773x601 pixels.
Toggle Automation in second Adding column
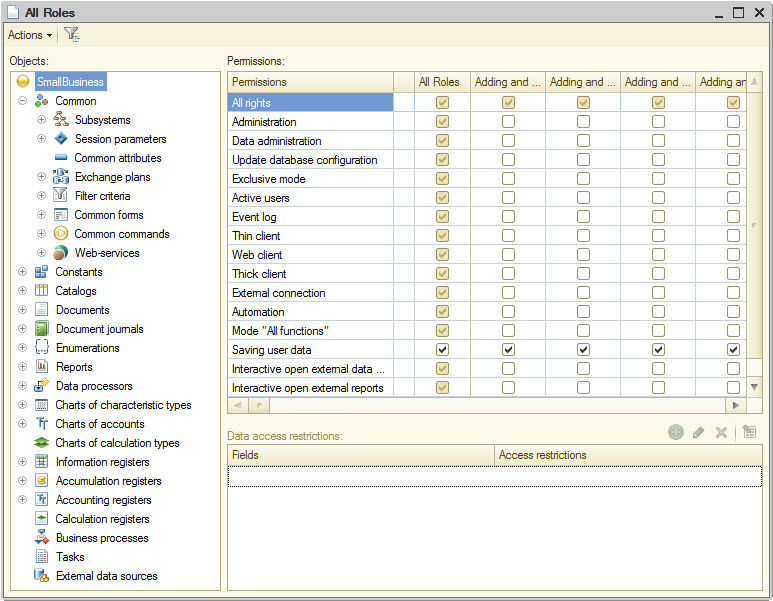click(x=583, y=312)
